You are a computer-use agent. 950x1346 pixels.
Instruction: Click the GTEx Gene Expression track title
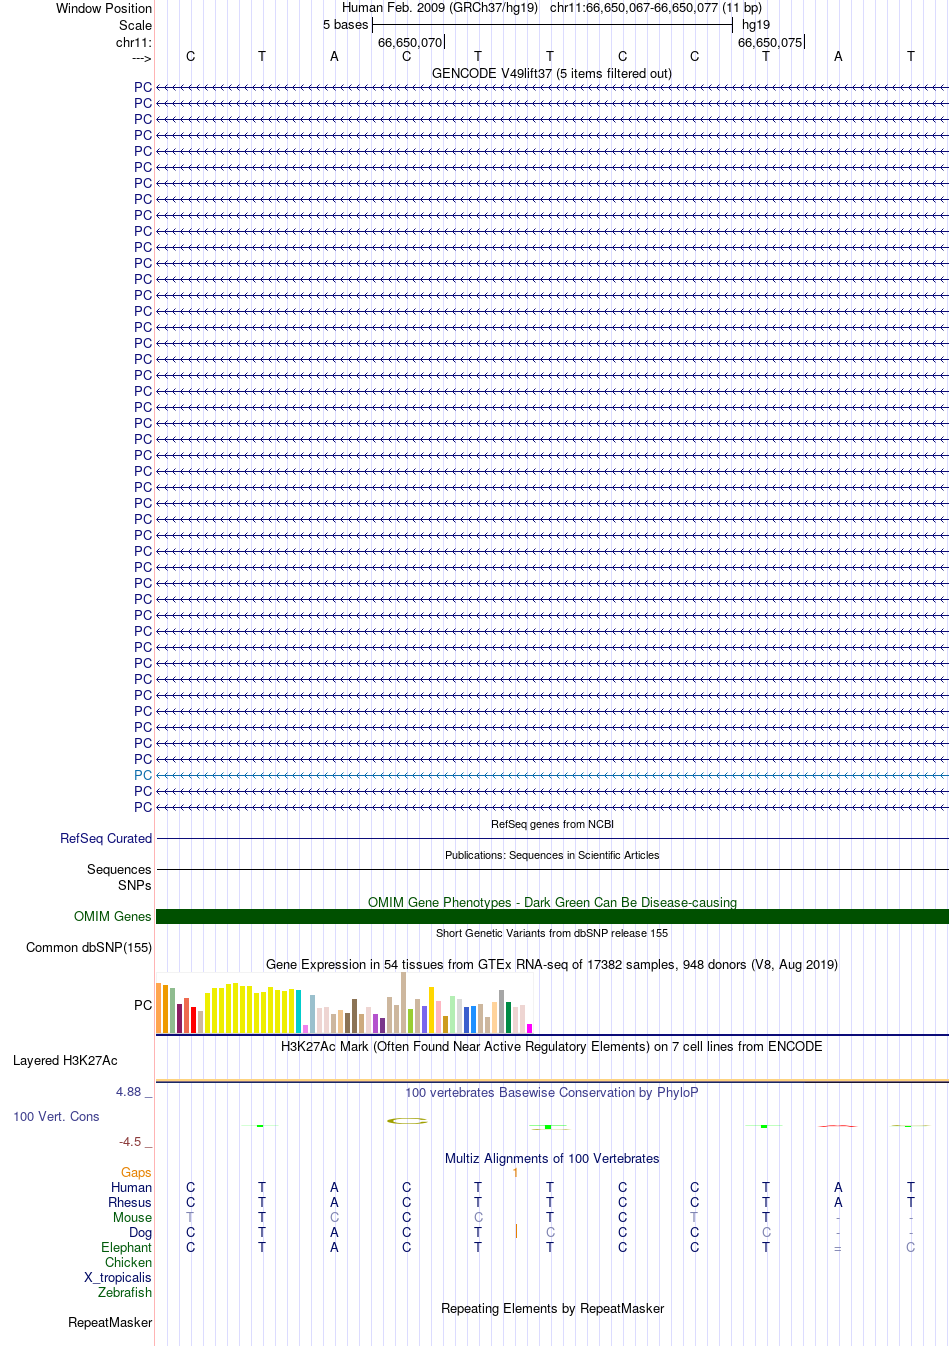(552, 964)
